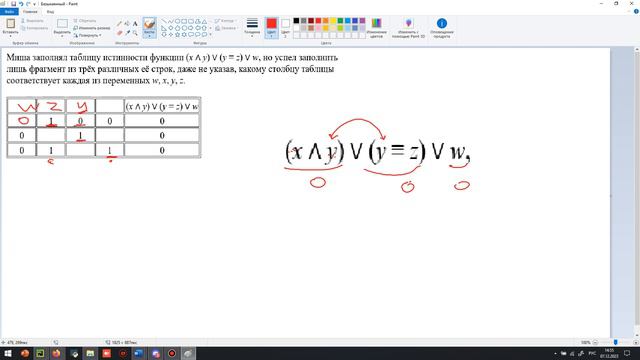Screen dimensions: 640x360
Task: Click Save icon in quick access toolbar
Action: pos(13,4)
